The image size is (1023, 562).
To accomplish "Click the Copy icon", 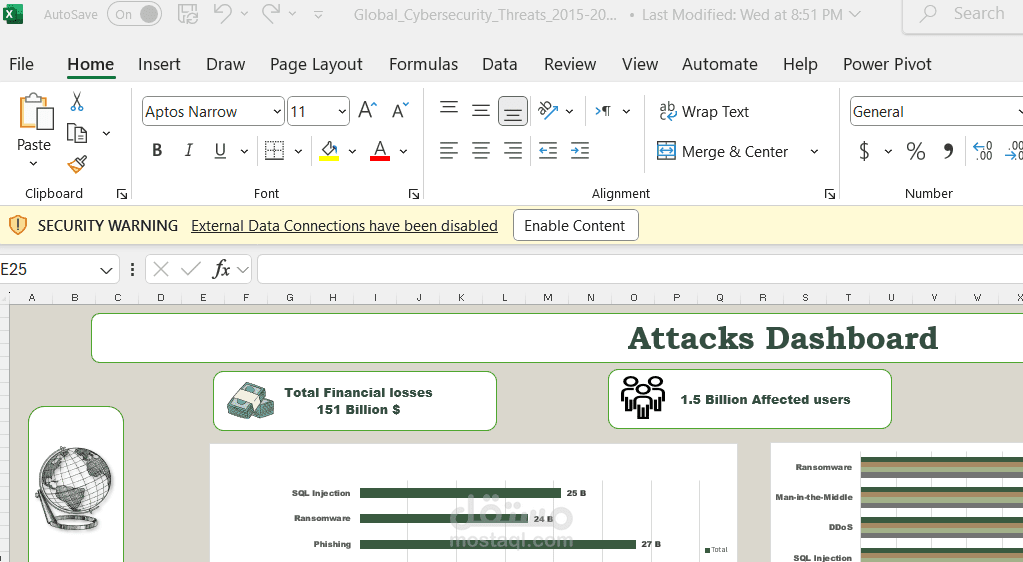I will pos(77,133).
